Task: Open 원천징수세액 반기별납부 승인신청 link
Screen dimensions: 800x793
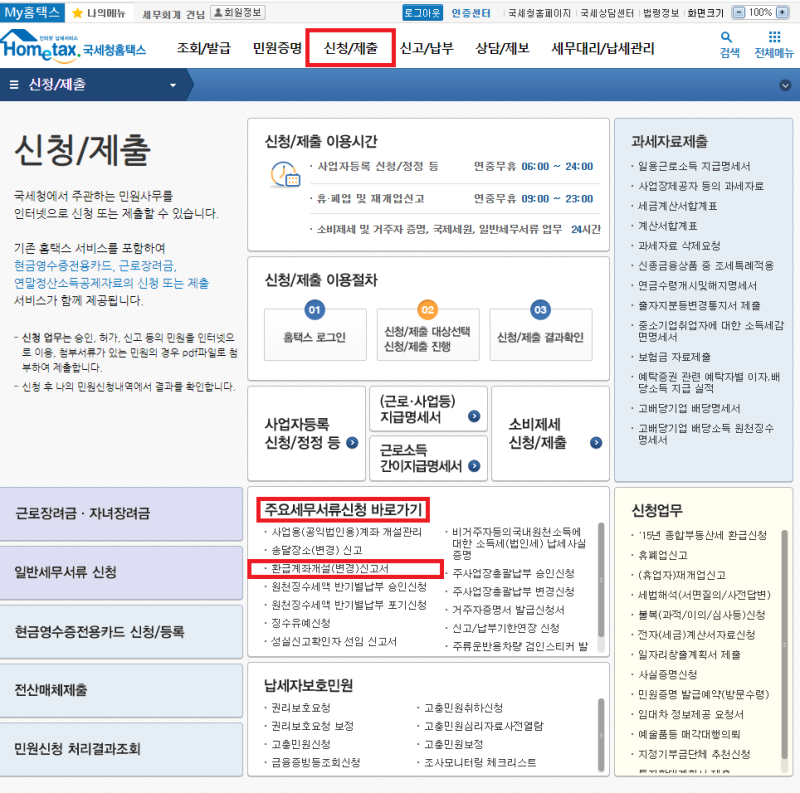Action: tap(349, 587)
